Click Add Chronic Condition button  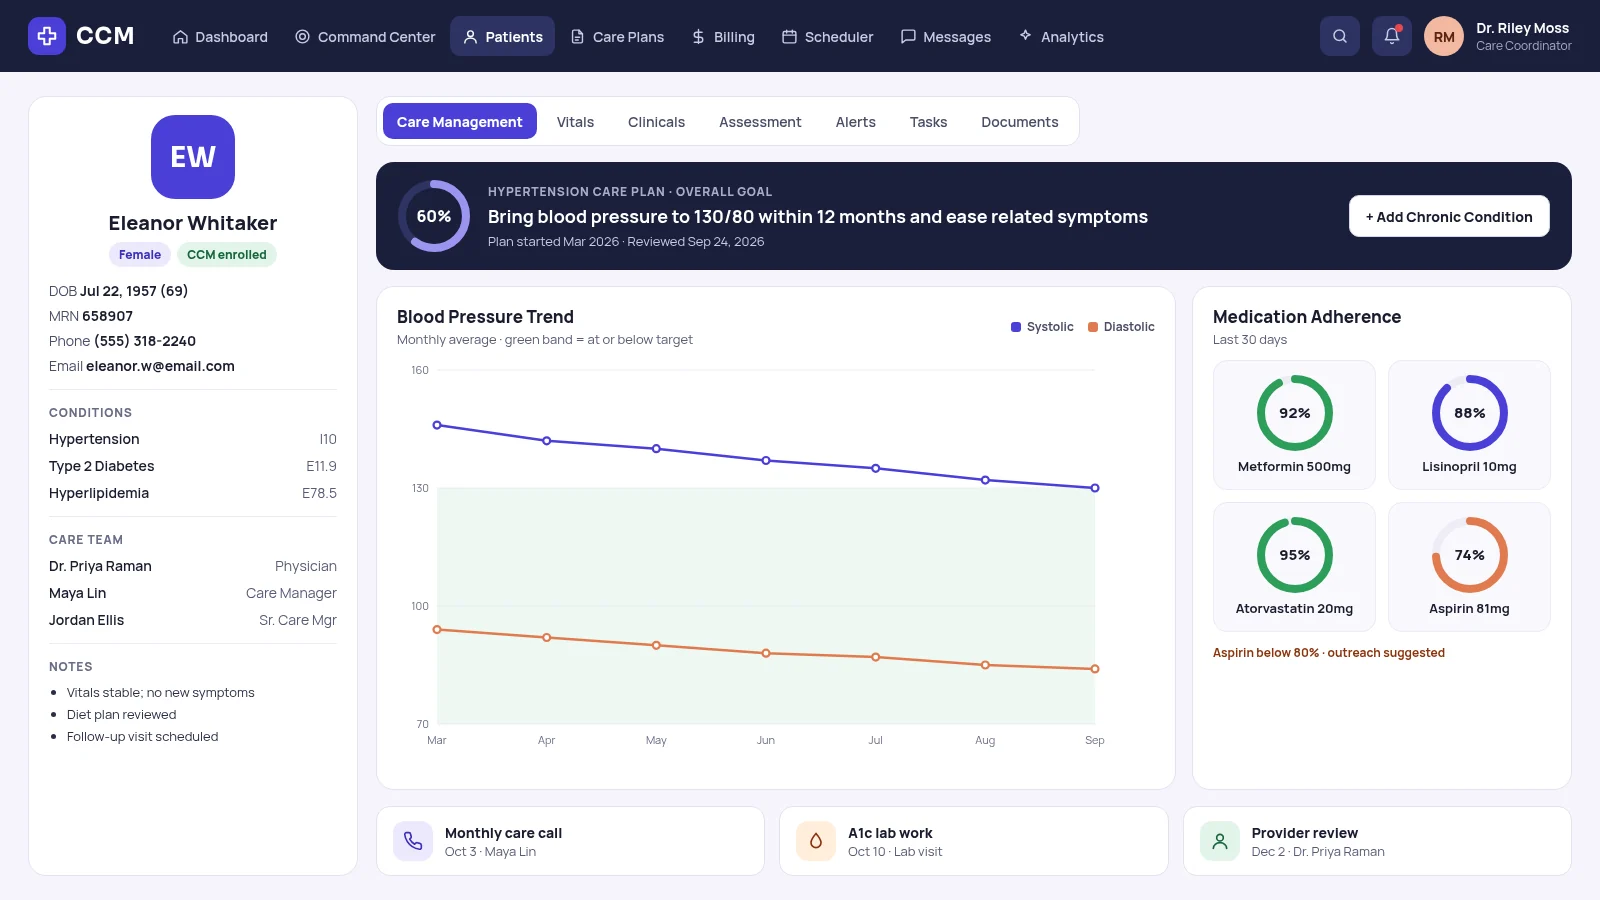1449,216
